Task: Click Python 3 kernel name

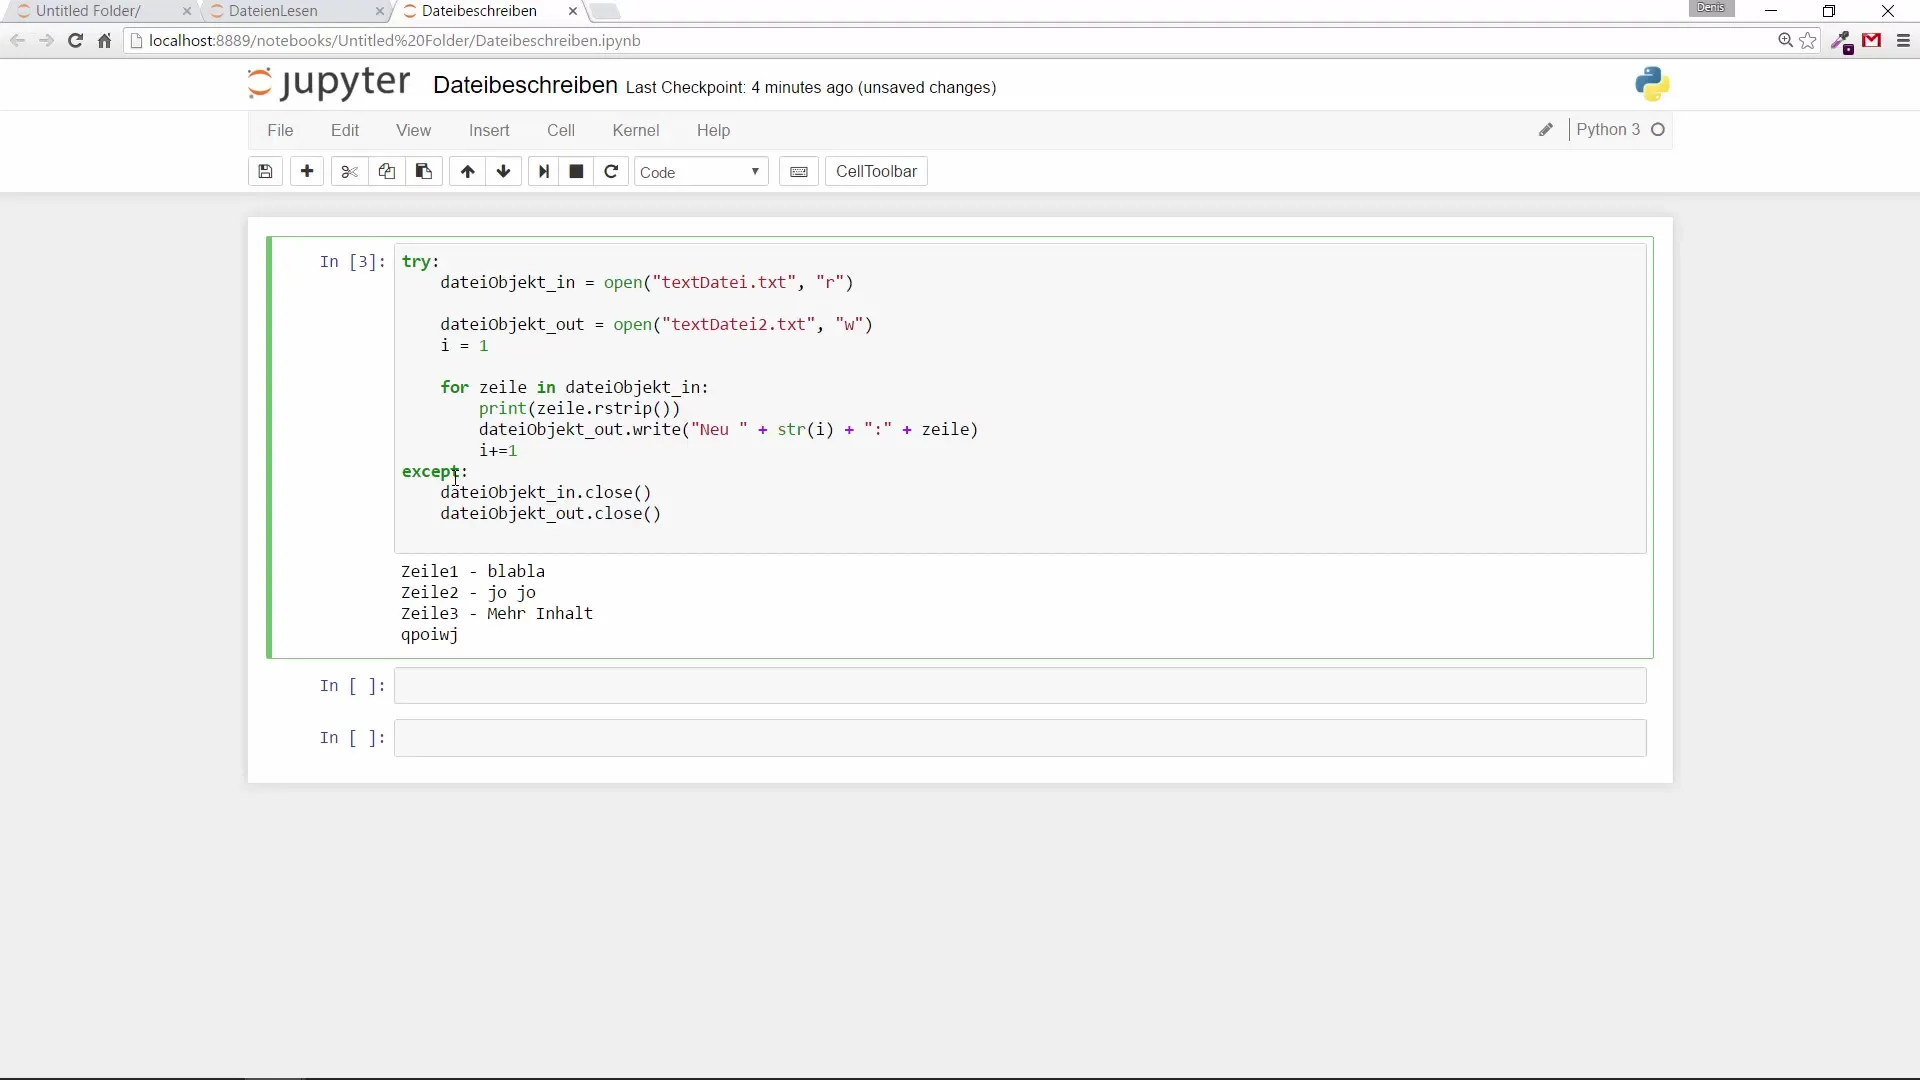Action: (1608, 130)
